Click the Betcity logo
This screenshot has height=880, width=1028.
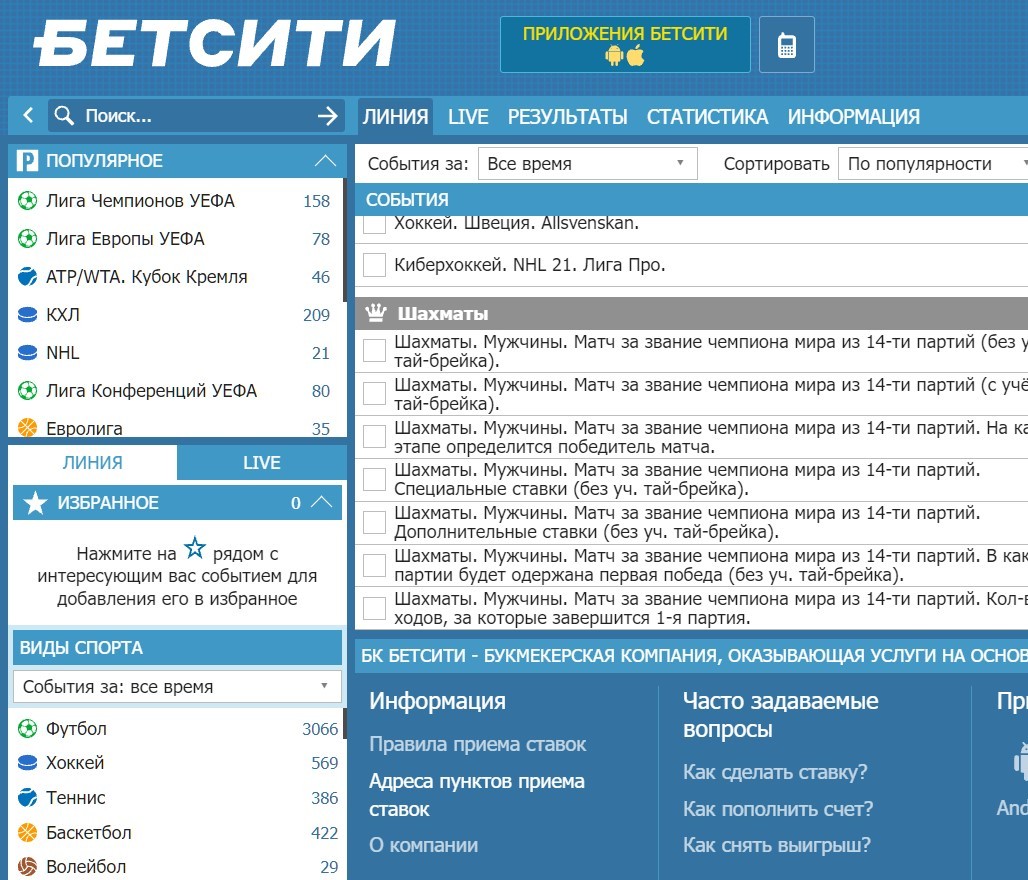tap(214, 43)
